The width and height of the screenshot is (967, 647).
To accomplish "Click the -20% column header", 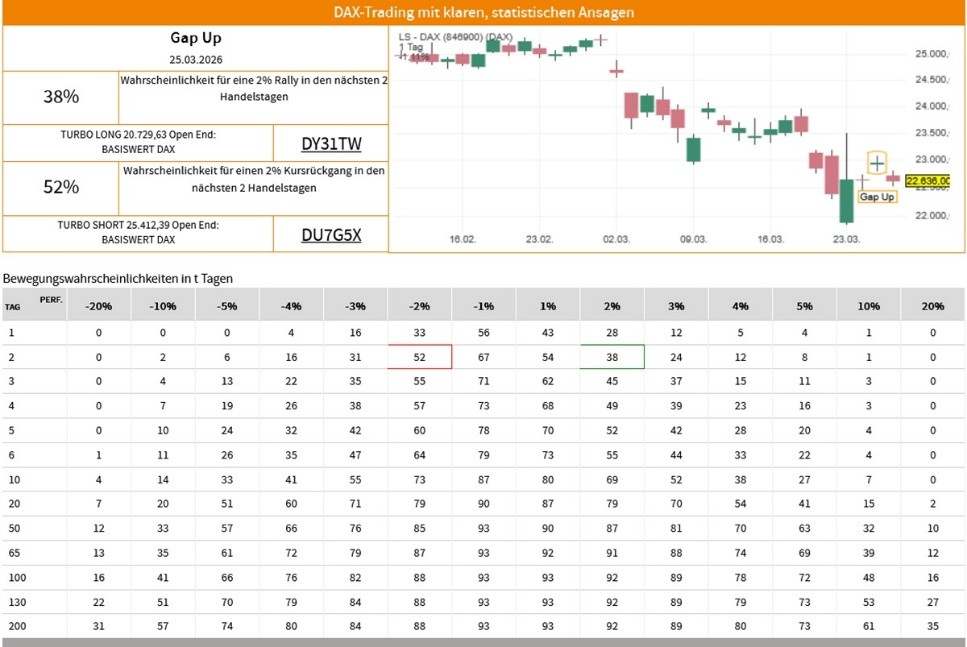I will point(98,305).
